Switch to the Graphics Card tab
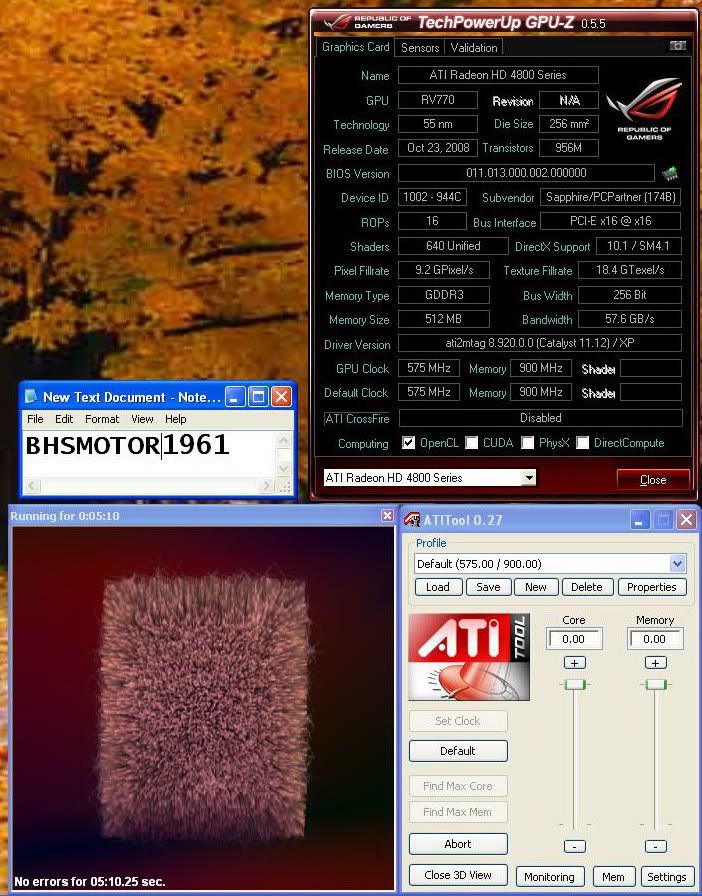Viewport: 702px width, 896px height. [x=355, y=47]
